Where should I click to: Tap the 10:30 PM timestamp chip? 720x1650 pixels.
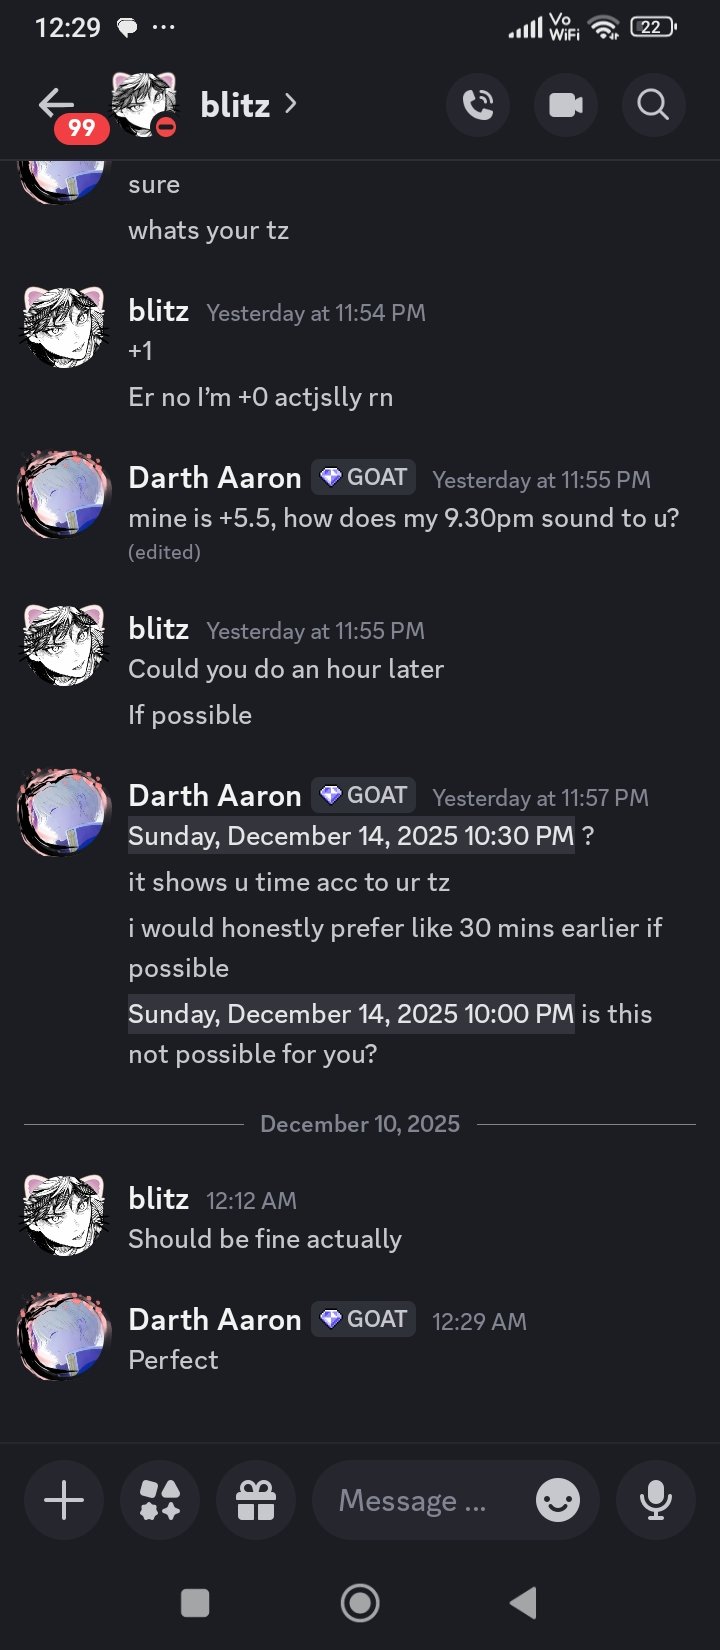click(x=351, y=836)
